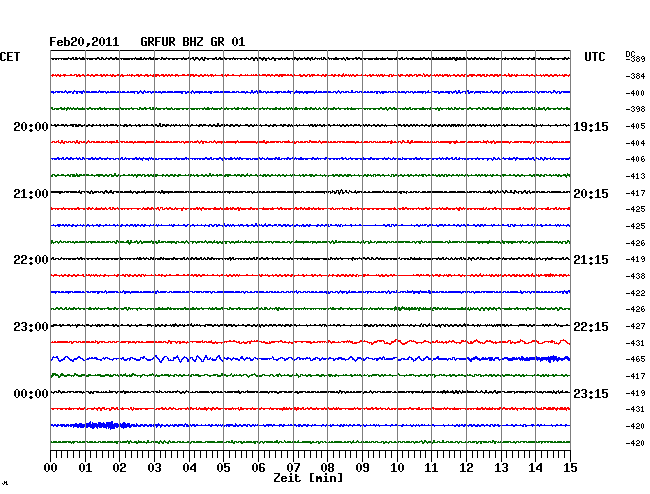The image size is (650, 494).
Task: Click the DC offset value -406
Action: click(x=635, y=159)
